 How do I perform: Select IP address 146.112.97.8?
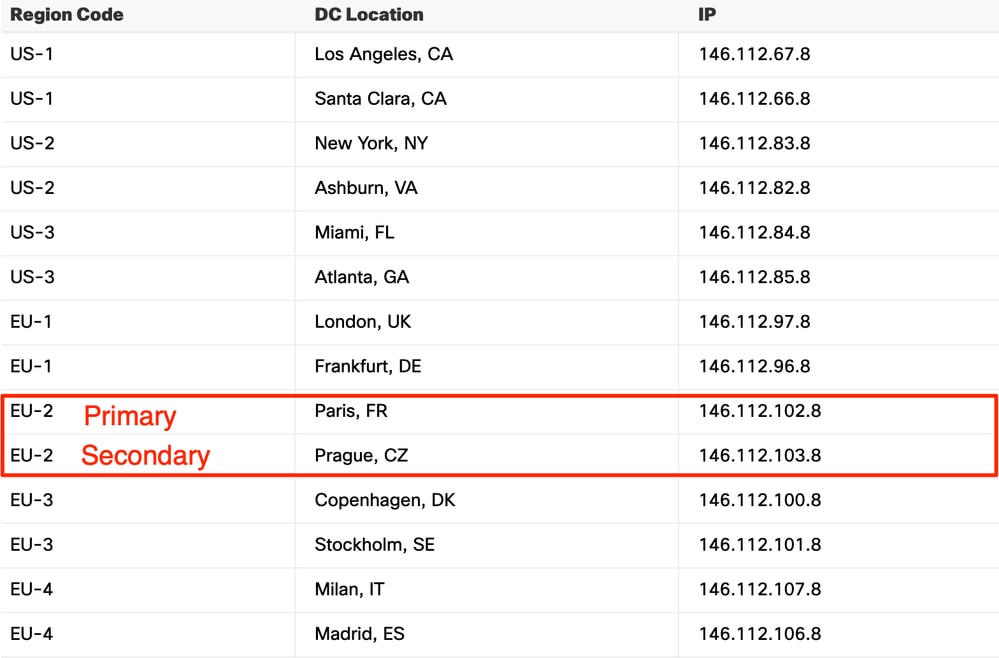(754, 322)
